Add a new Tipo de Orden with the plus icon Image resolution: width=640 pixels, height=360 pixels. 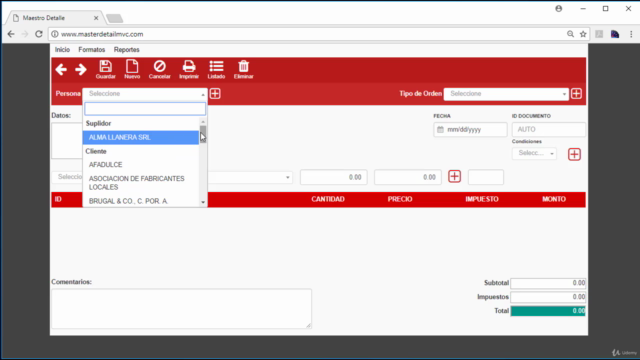[x=576, y=93]
